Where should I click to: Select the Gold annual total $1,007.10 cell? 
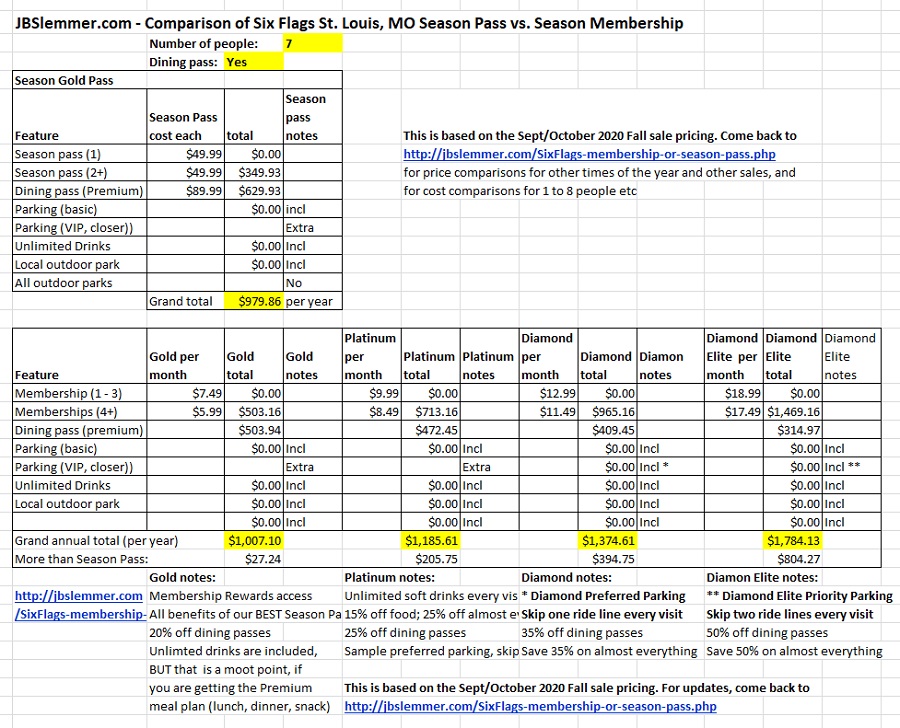tap(254, 541)
